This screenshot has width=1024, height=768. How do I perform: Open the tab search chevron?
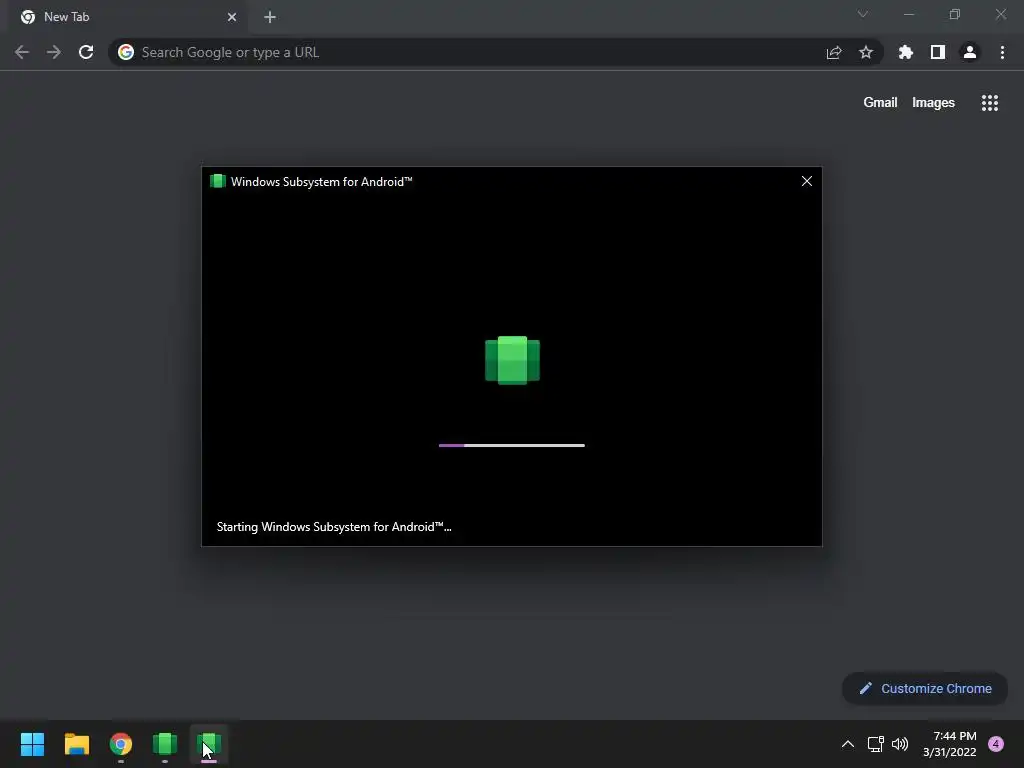tap(863, 14)
